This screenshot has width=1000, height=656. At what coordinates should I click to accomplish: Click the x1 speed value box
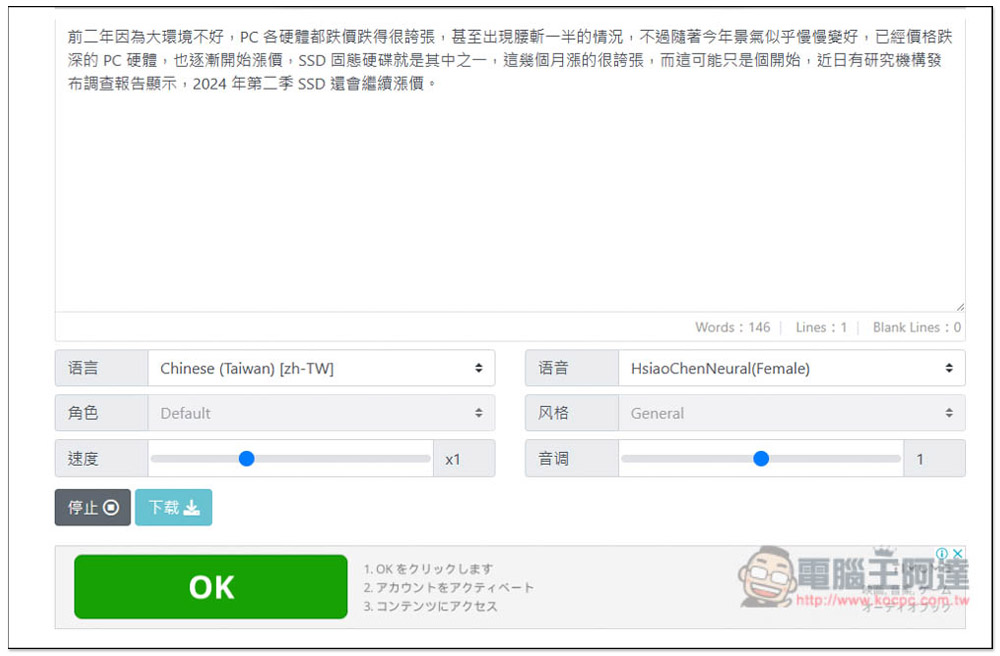tap(464, 458)
